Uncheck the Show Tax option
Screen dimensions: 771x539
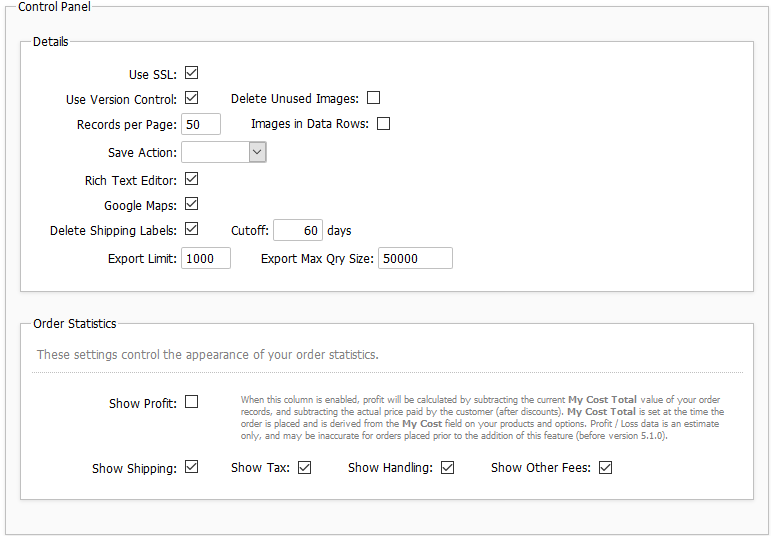(305, 467)
